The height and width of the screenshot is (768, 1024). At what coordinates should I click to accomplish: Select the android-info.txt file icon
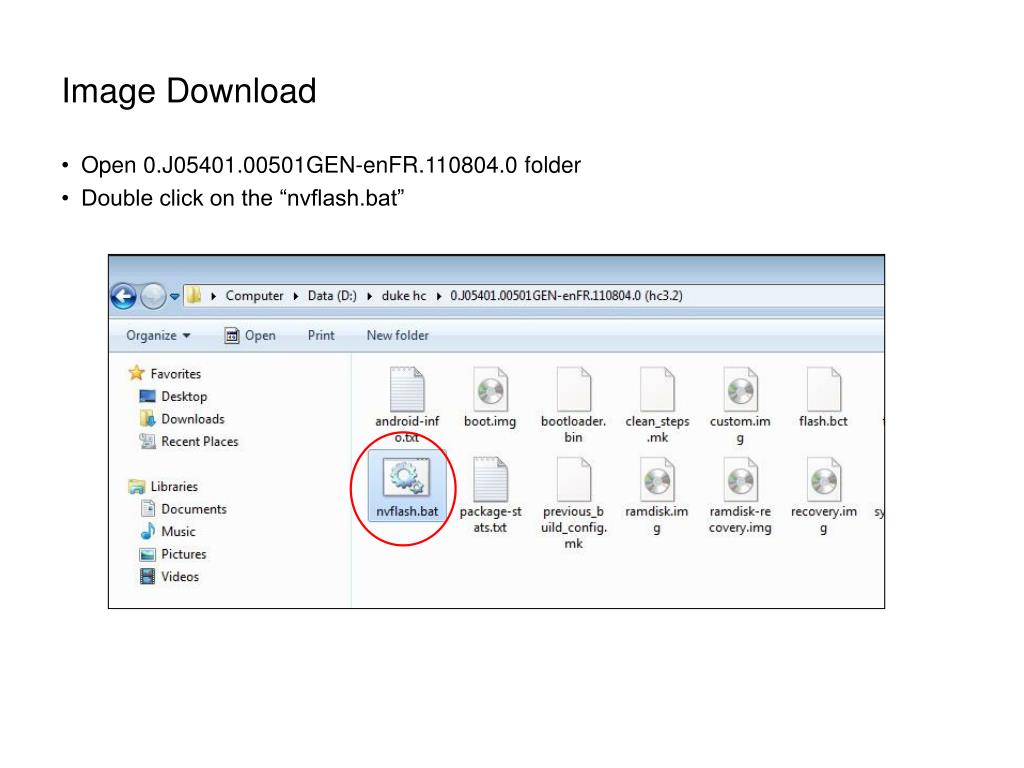(x=407, y=389)
